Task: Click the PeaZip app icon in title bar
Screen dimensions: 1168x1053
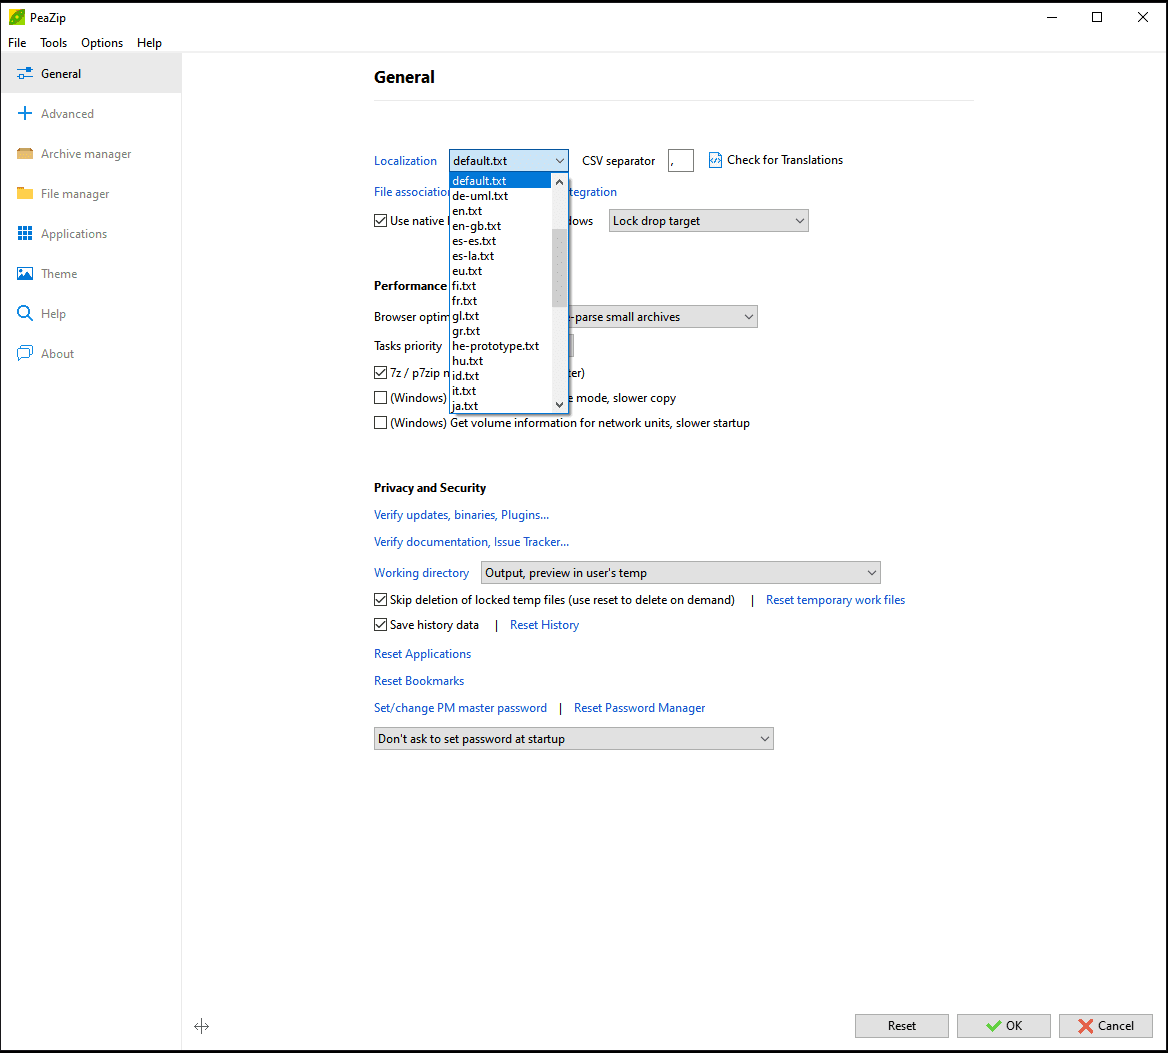Action: pyautogui.click(x=16, y=17)
